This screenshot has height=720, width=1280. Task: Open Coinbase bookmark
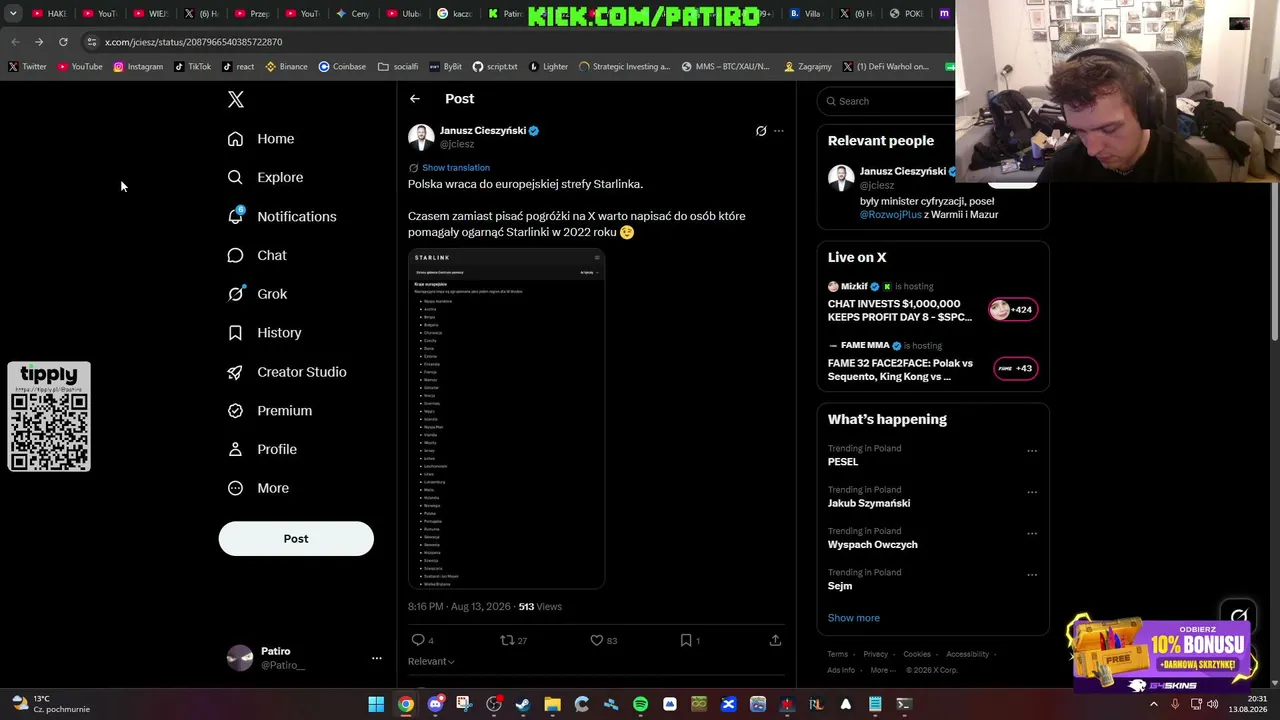(342, 67)
